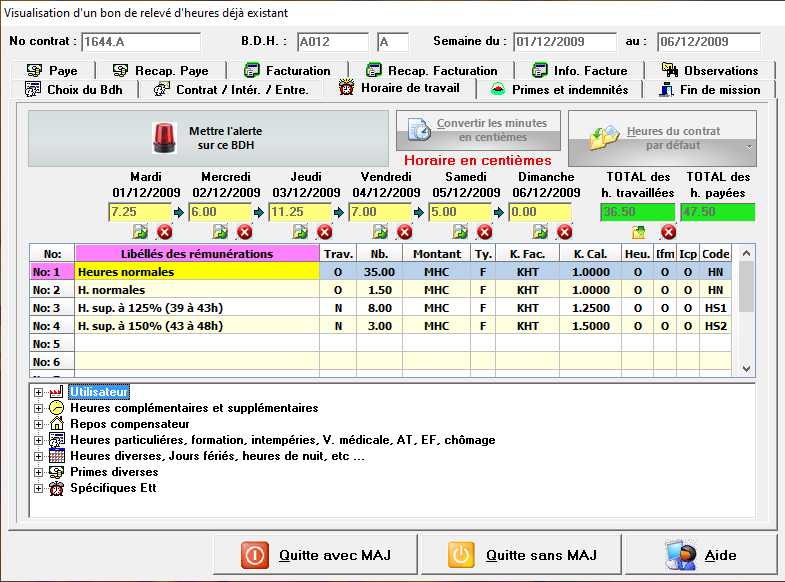Click the yellow folder icon under total travaillées
785x582 pixels.
point(640,232)
